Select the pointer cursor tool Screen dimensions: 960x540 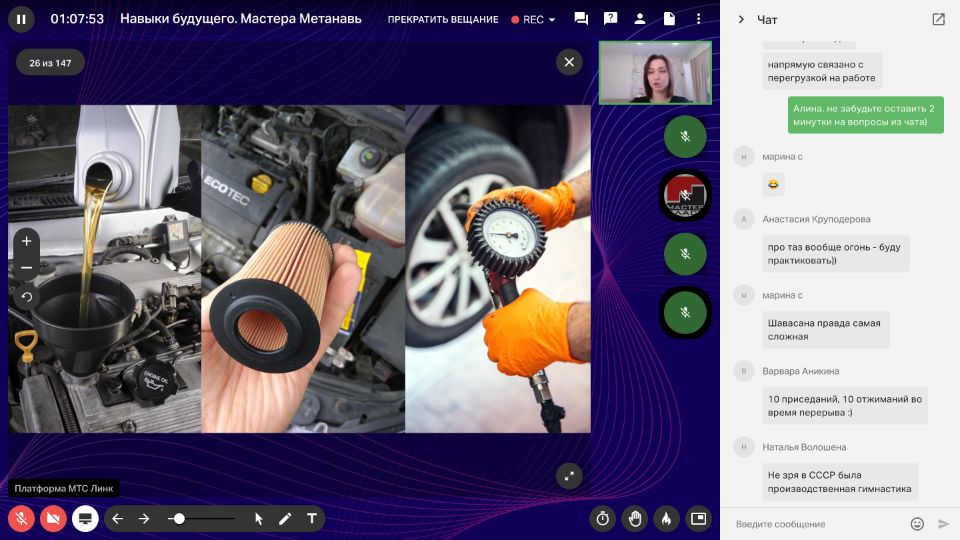(258, 519)
